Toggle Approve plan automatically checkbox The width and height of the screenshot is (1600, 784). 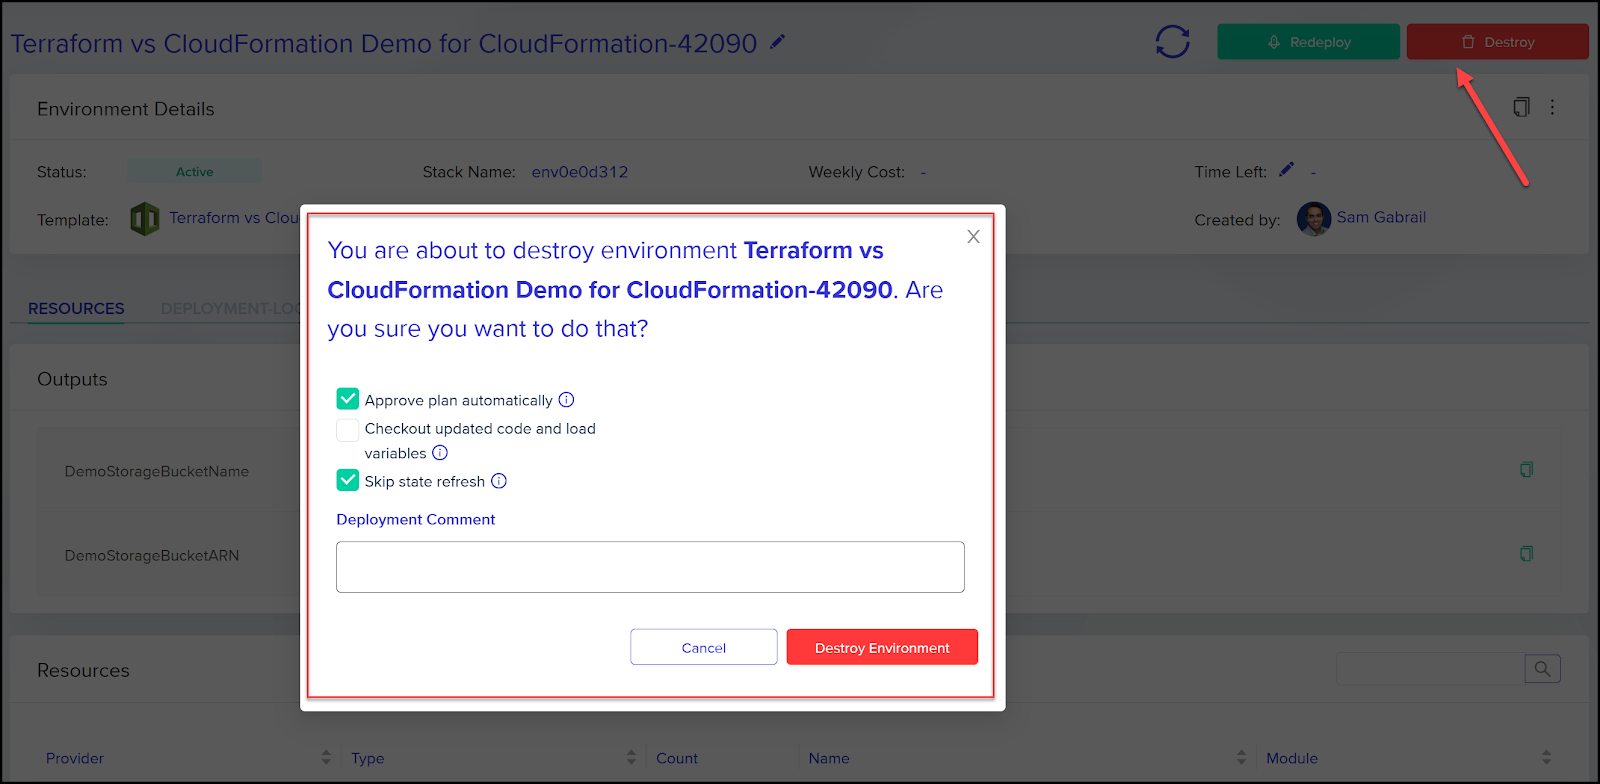pos(348,399)
